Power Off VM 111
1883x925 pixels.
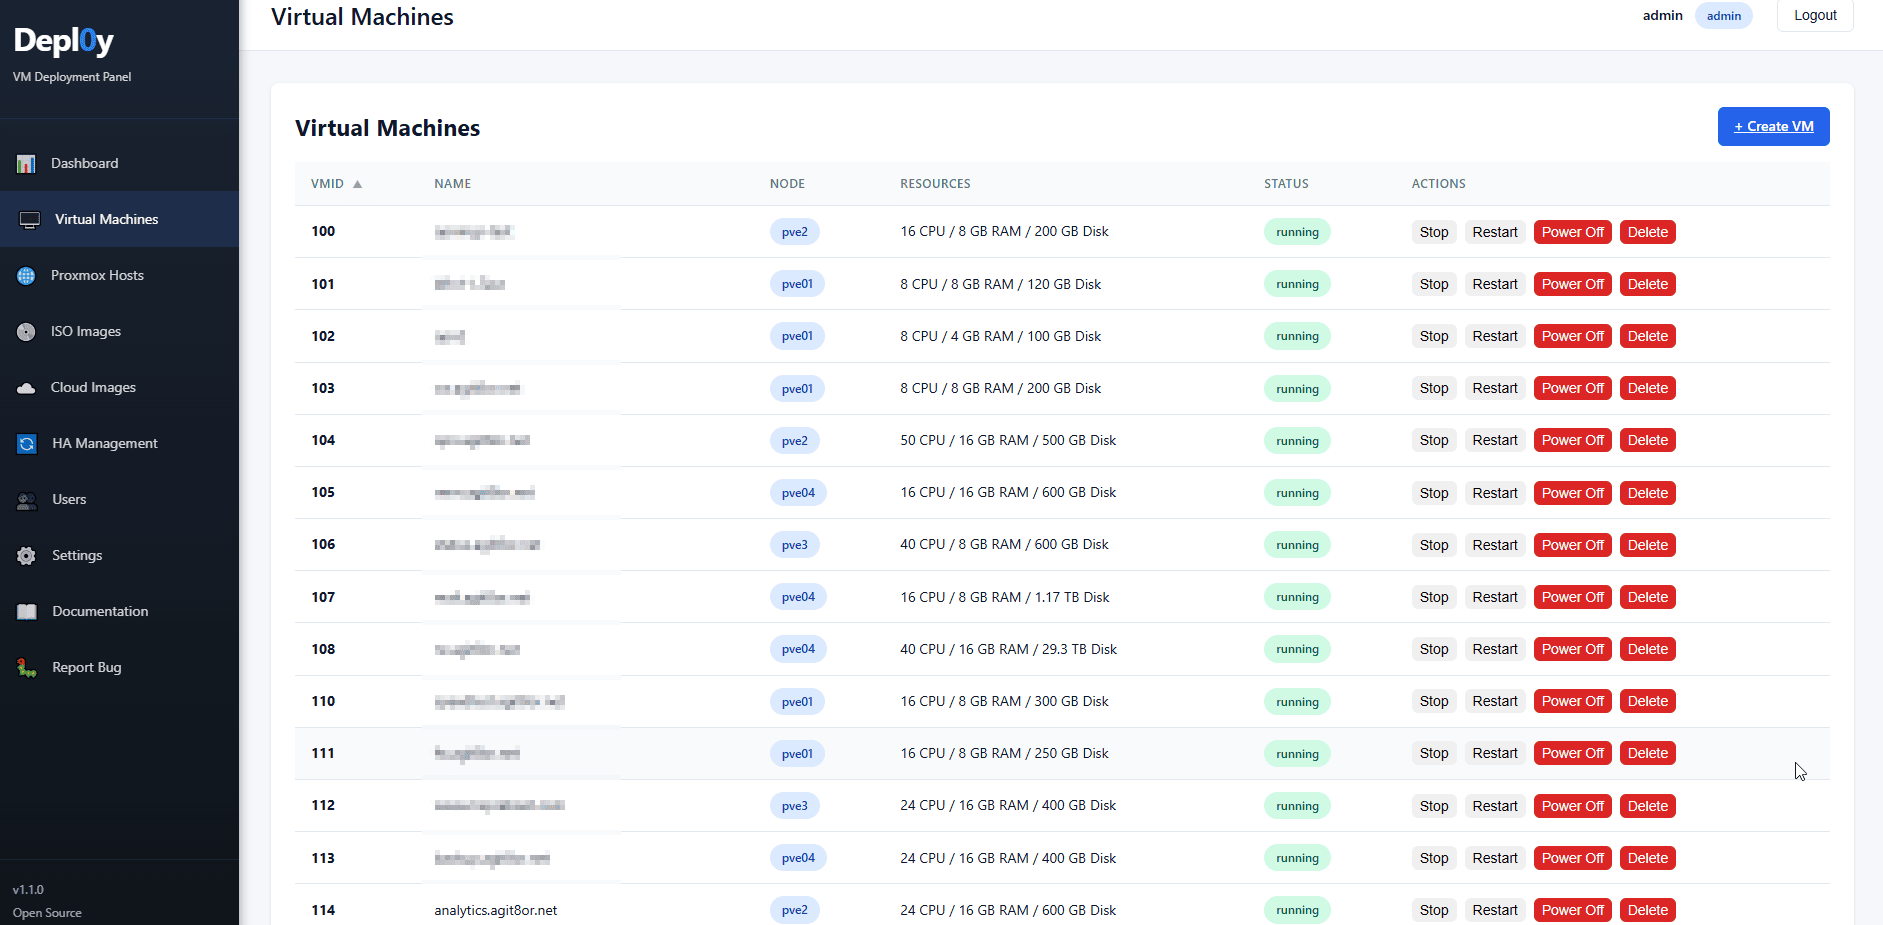(1572, 753)
